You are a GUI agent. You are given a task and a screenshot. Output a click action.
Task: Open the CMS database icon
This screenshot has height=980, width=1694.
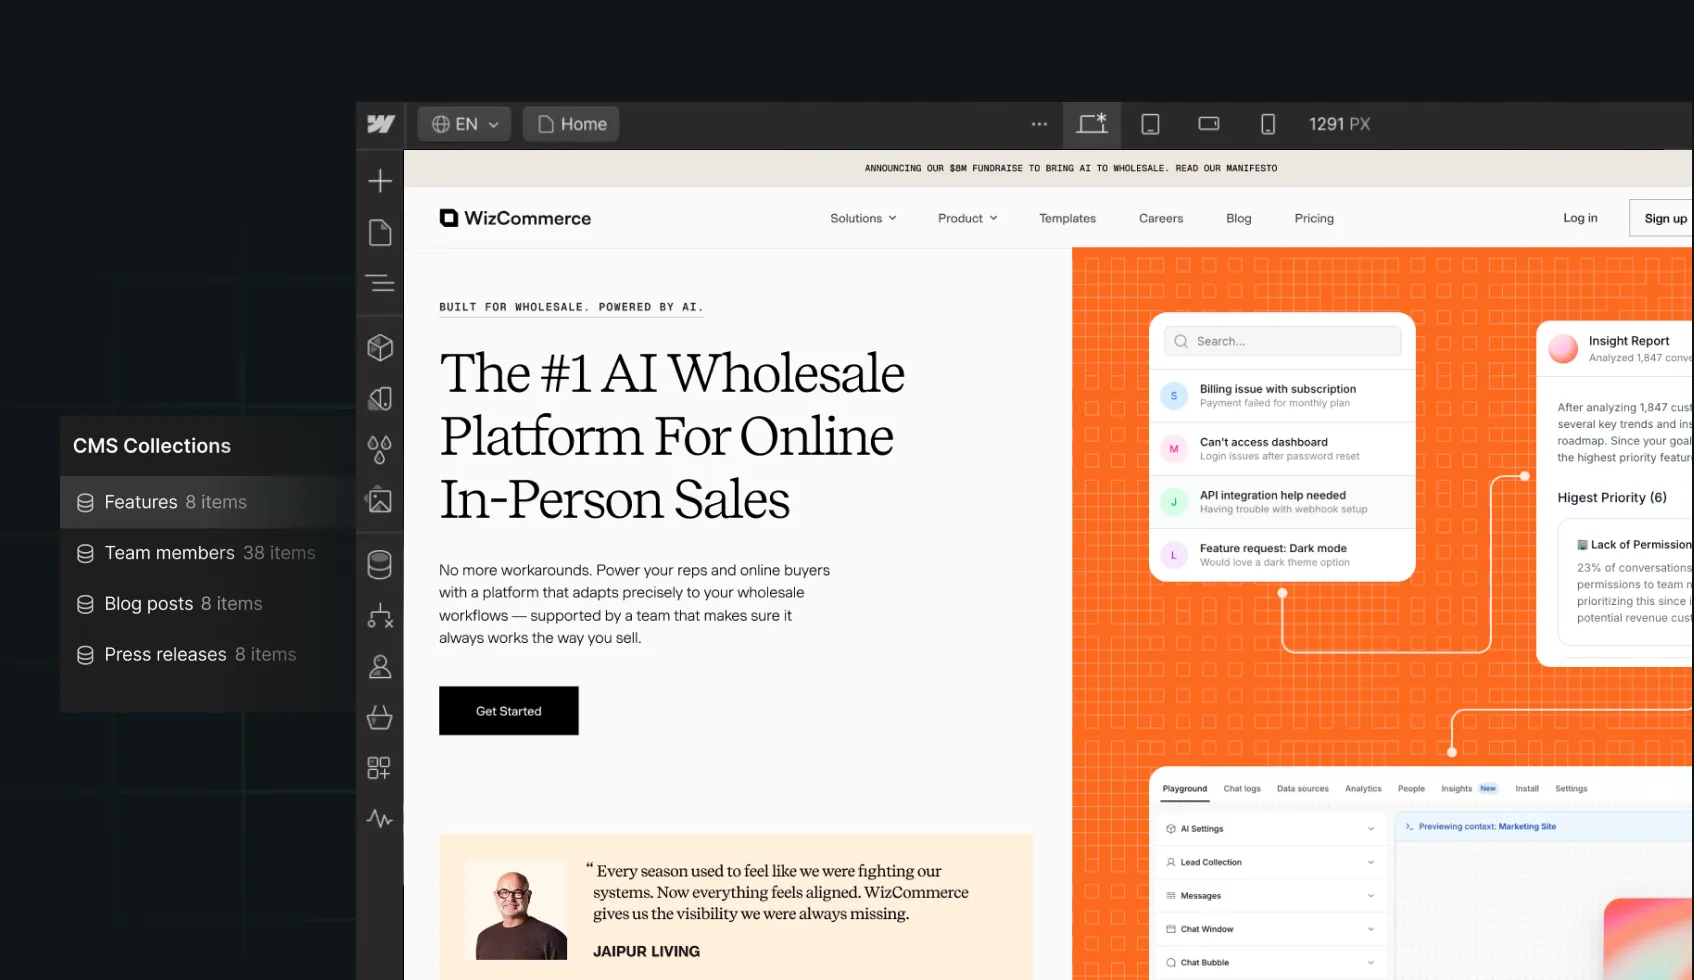(x=380, y=565)
